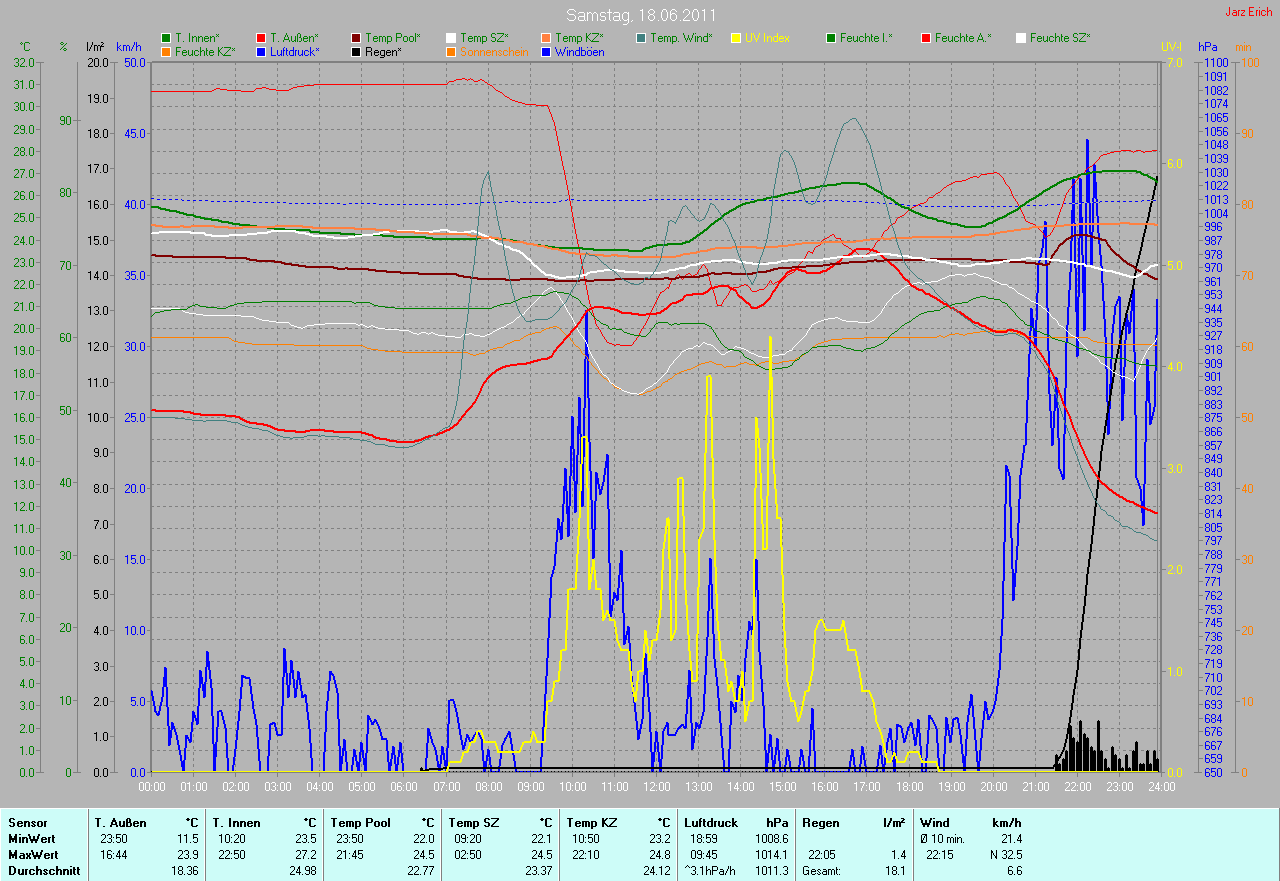Select the 'MinWert' row label

point(31,839)
